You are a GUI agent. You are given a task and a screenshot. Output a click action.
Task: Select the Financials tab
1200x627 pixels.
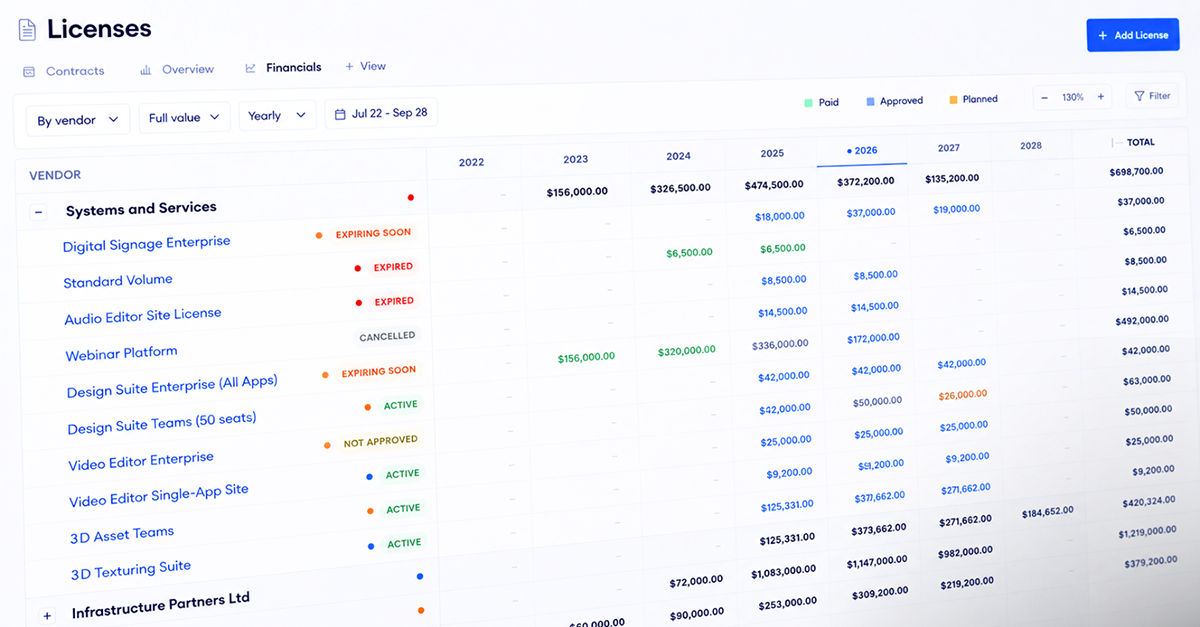point(283,68)
